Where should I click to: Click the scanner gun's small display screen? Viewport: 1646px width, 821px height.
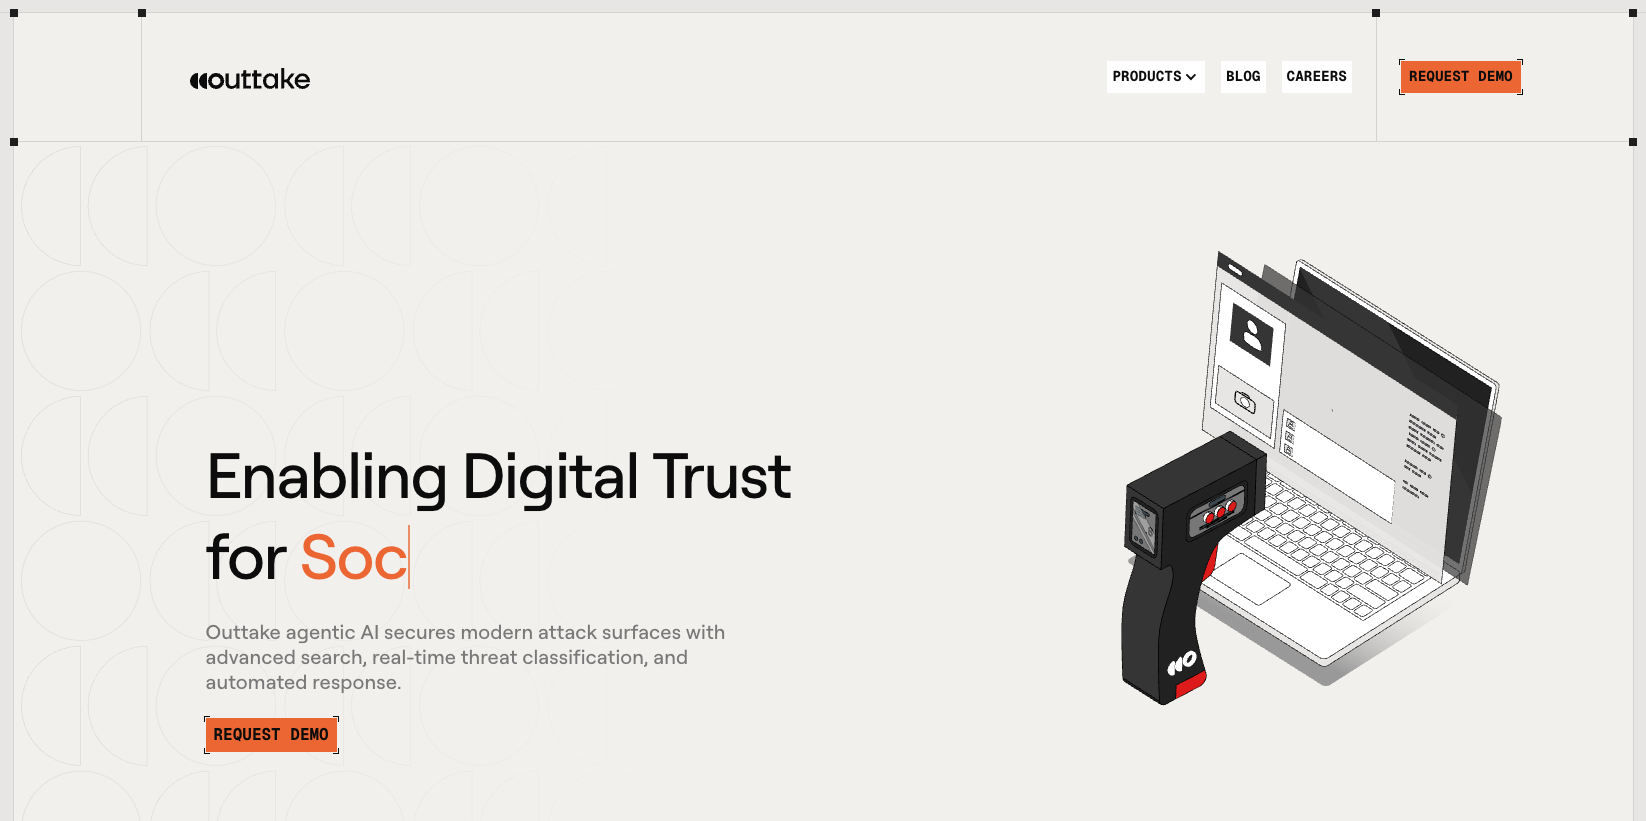[x=1143, y=527]
